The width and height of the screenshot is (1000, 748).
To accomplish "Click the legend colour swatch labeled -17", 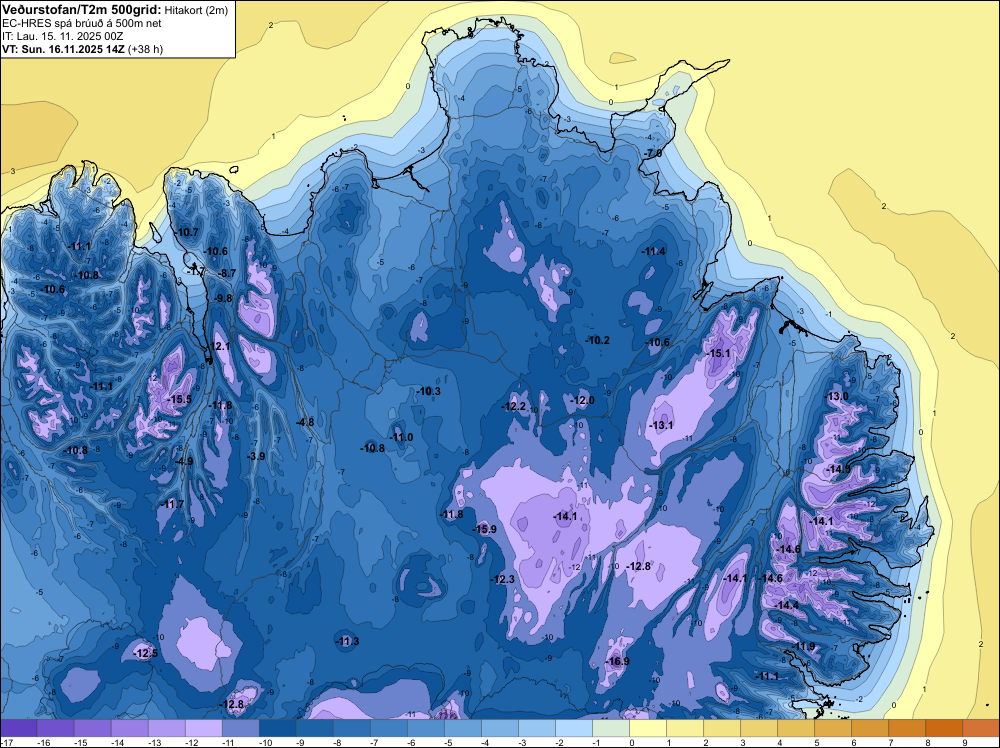I will tap(19, 728).
